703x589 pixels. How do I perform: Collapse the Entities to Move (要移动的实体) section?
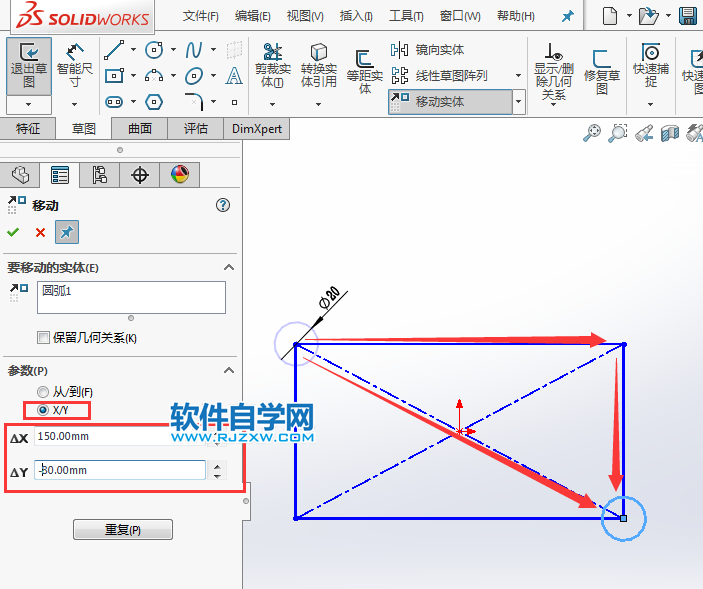229,267
